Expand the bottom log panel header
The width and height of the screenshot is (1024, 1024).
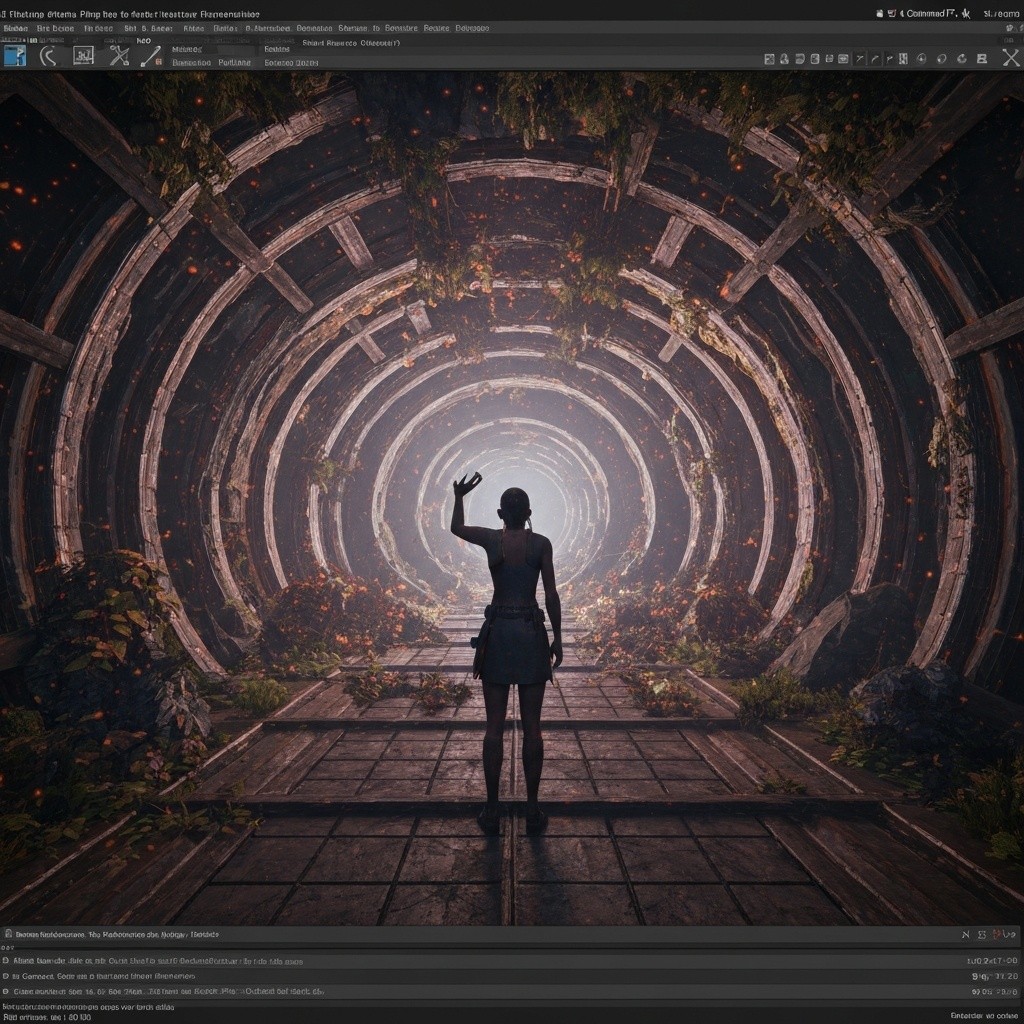(117, 934)
